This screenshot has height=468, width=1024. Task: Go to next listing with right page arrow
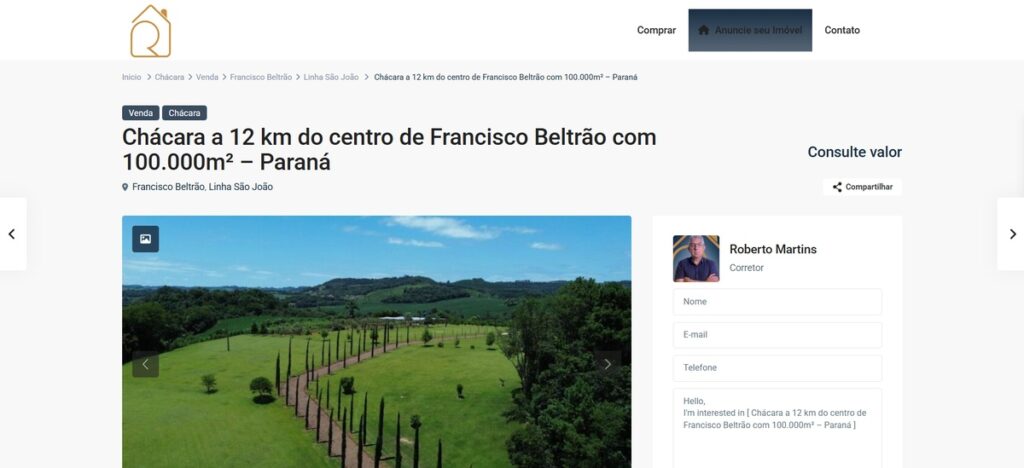pyautogui.click(x=1012, y=234)
